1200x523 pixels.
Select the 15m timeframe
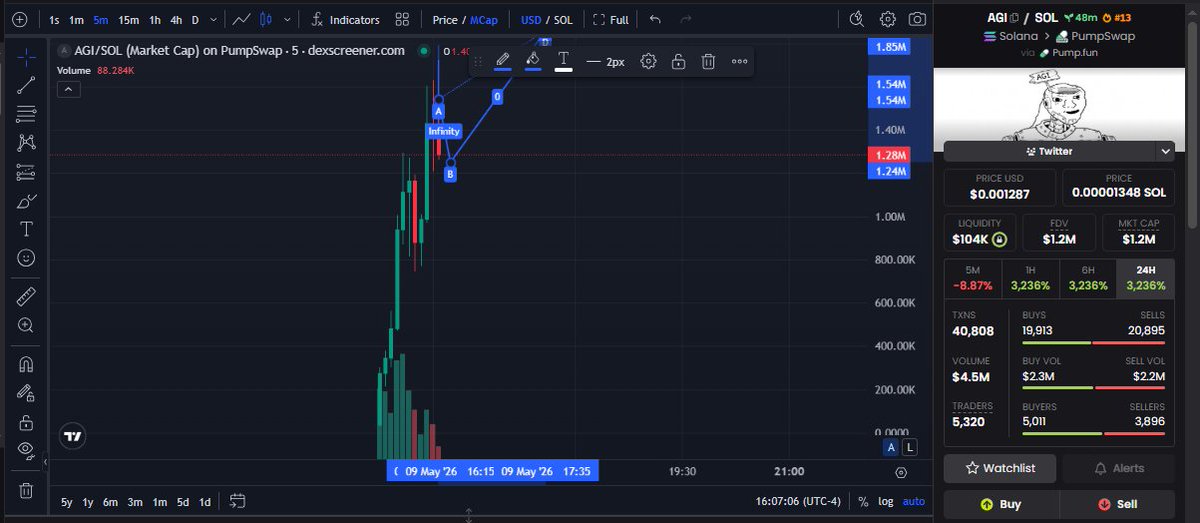pyautogui.click(x=129, y=20)
